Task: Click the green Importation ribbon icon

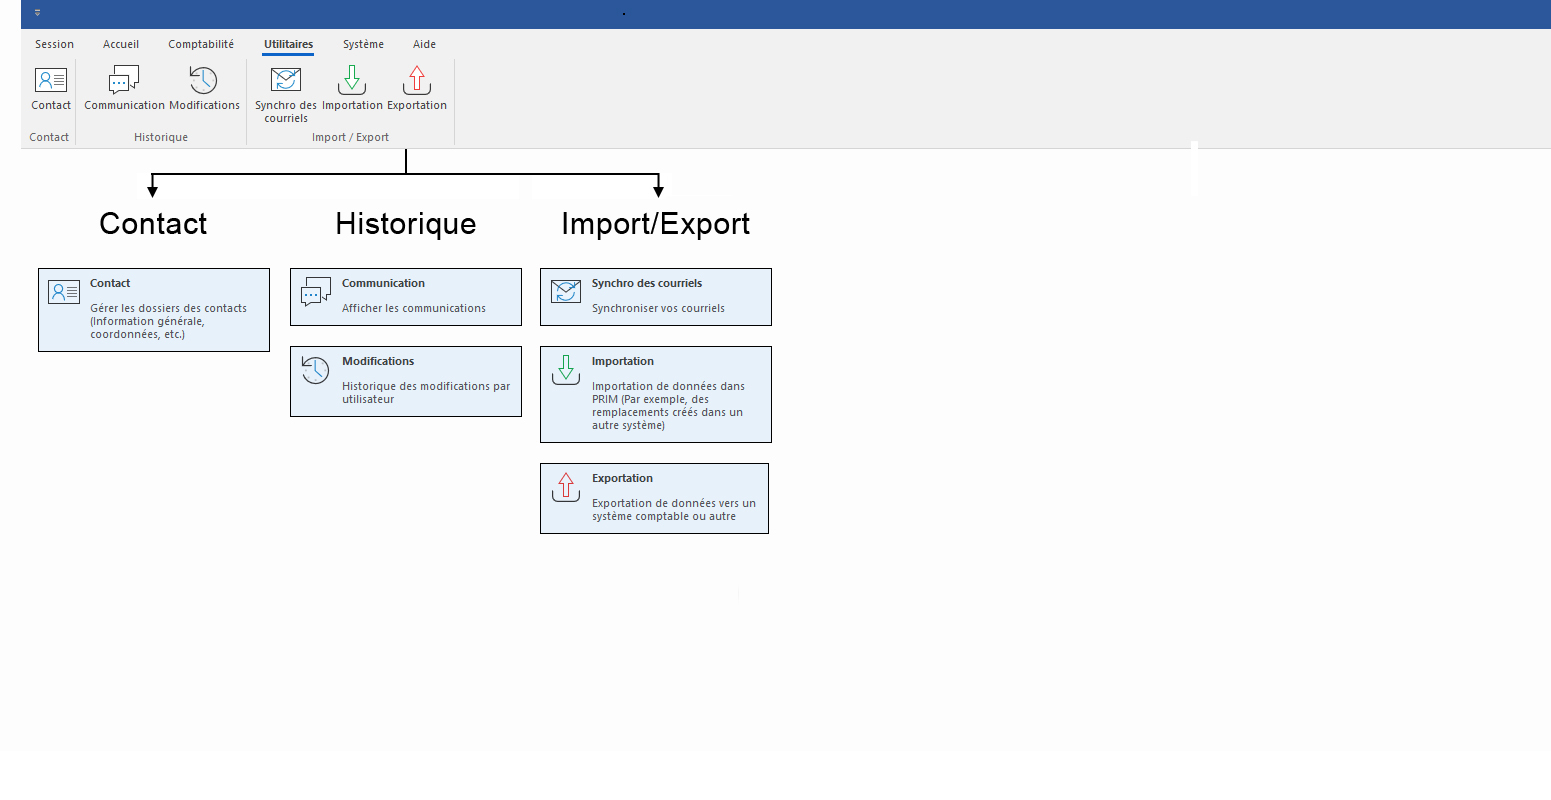Action: click(352, 81)
